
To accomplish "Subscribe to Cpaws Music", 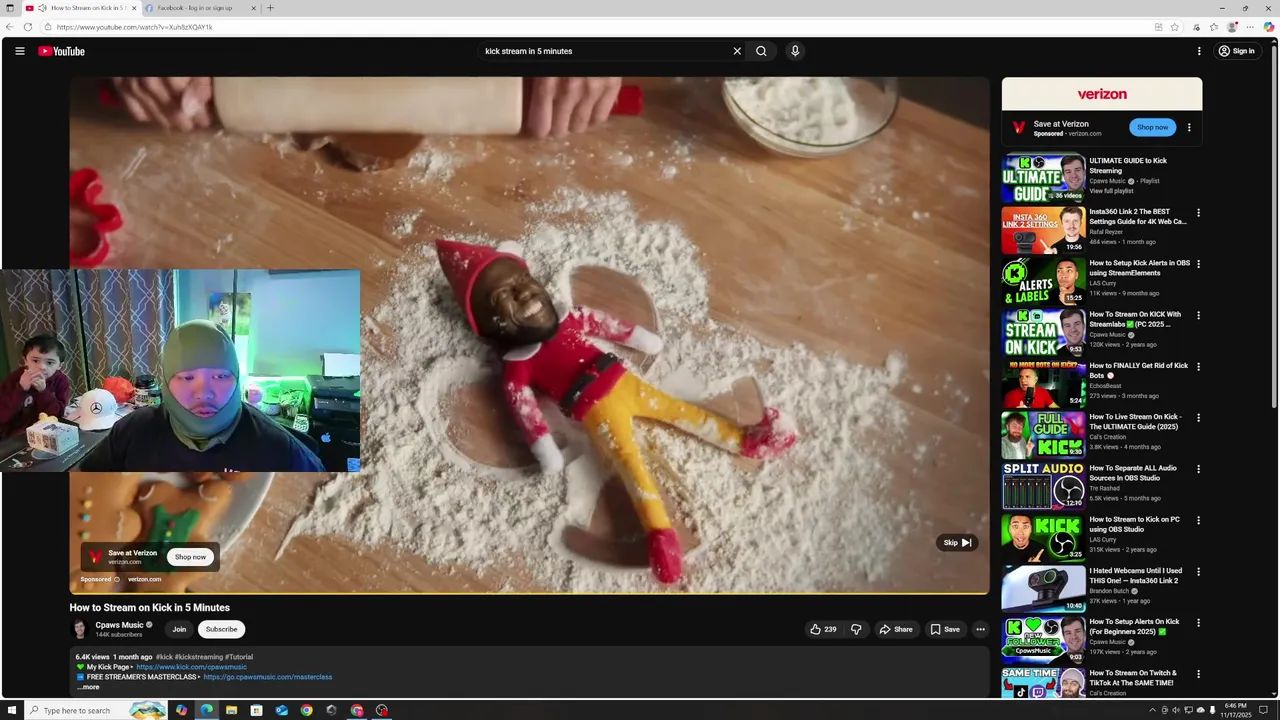I will click(222, 629).
